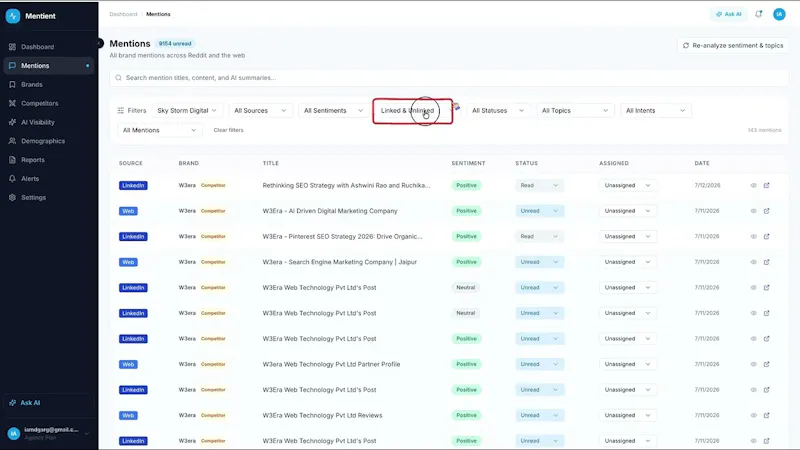Open the All Sentiments filter dropdown
This screenshot has width=800, height=450.
tap(333, 110)
